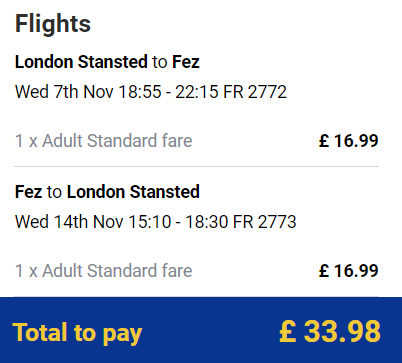The width and height of the screenshot is (402, 363).
Task: Select London Stansted to Fez route title
Action: [107, 62]
